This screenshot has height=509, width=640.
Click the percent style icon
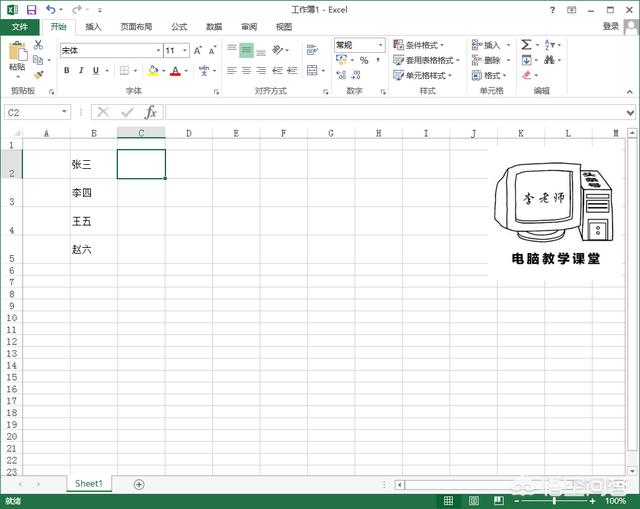[x=364, y=60]
